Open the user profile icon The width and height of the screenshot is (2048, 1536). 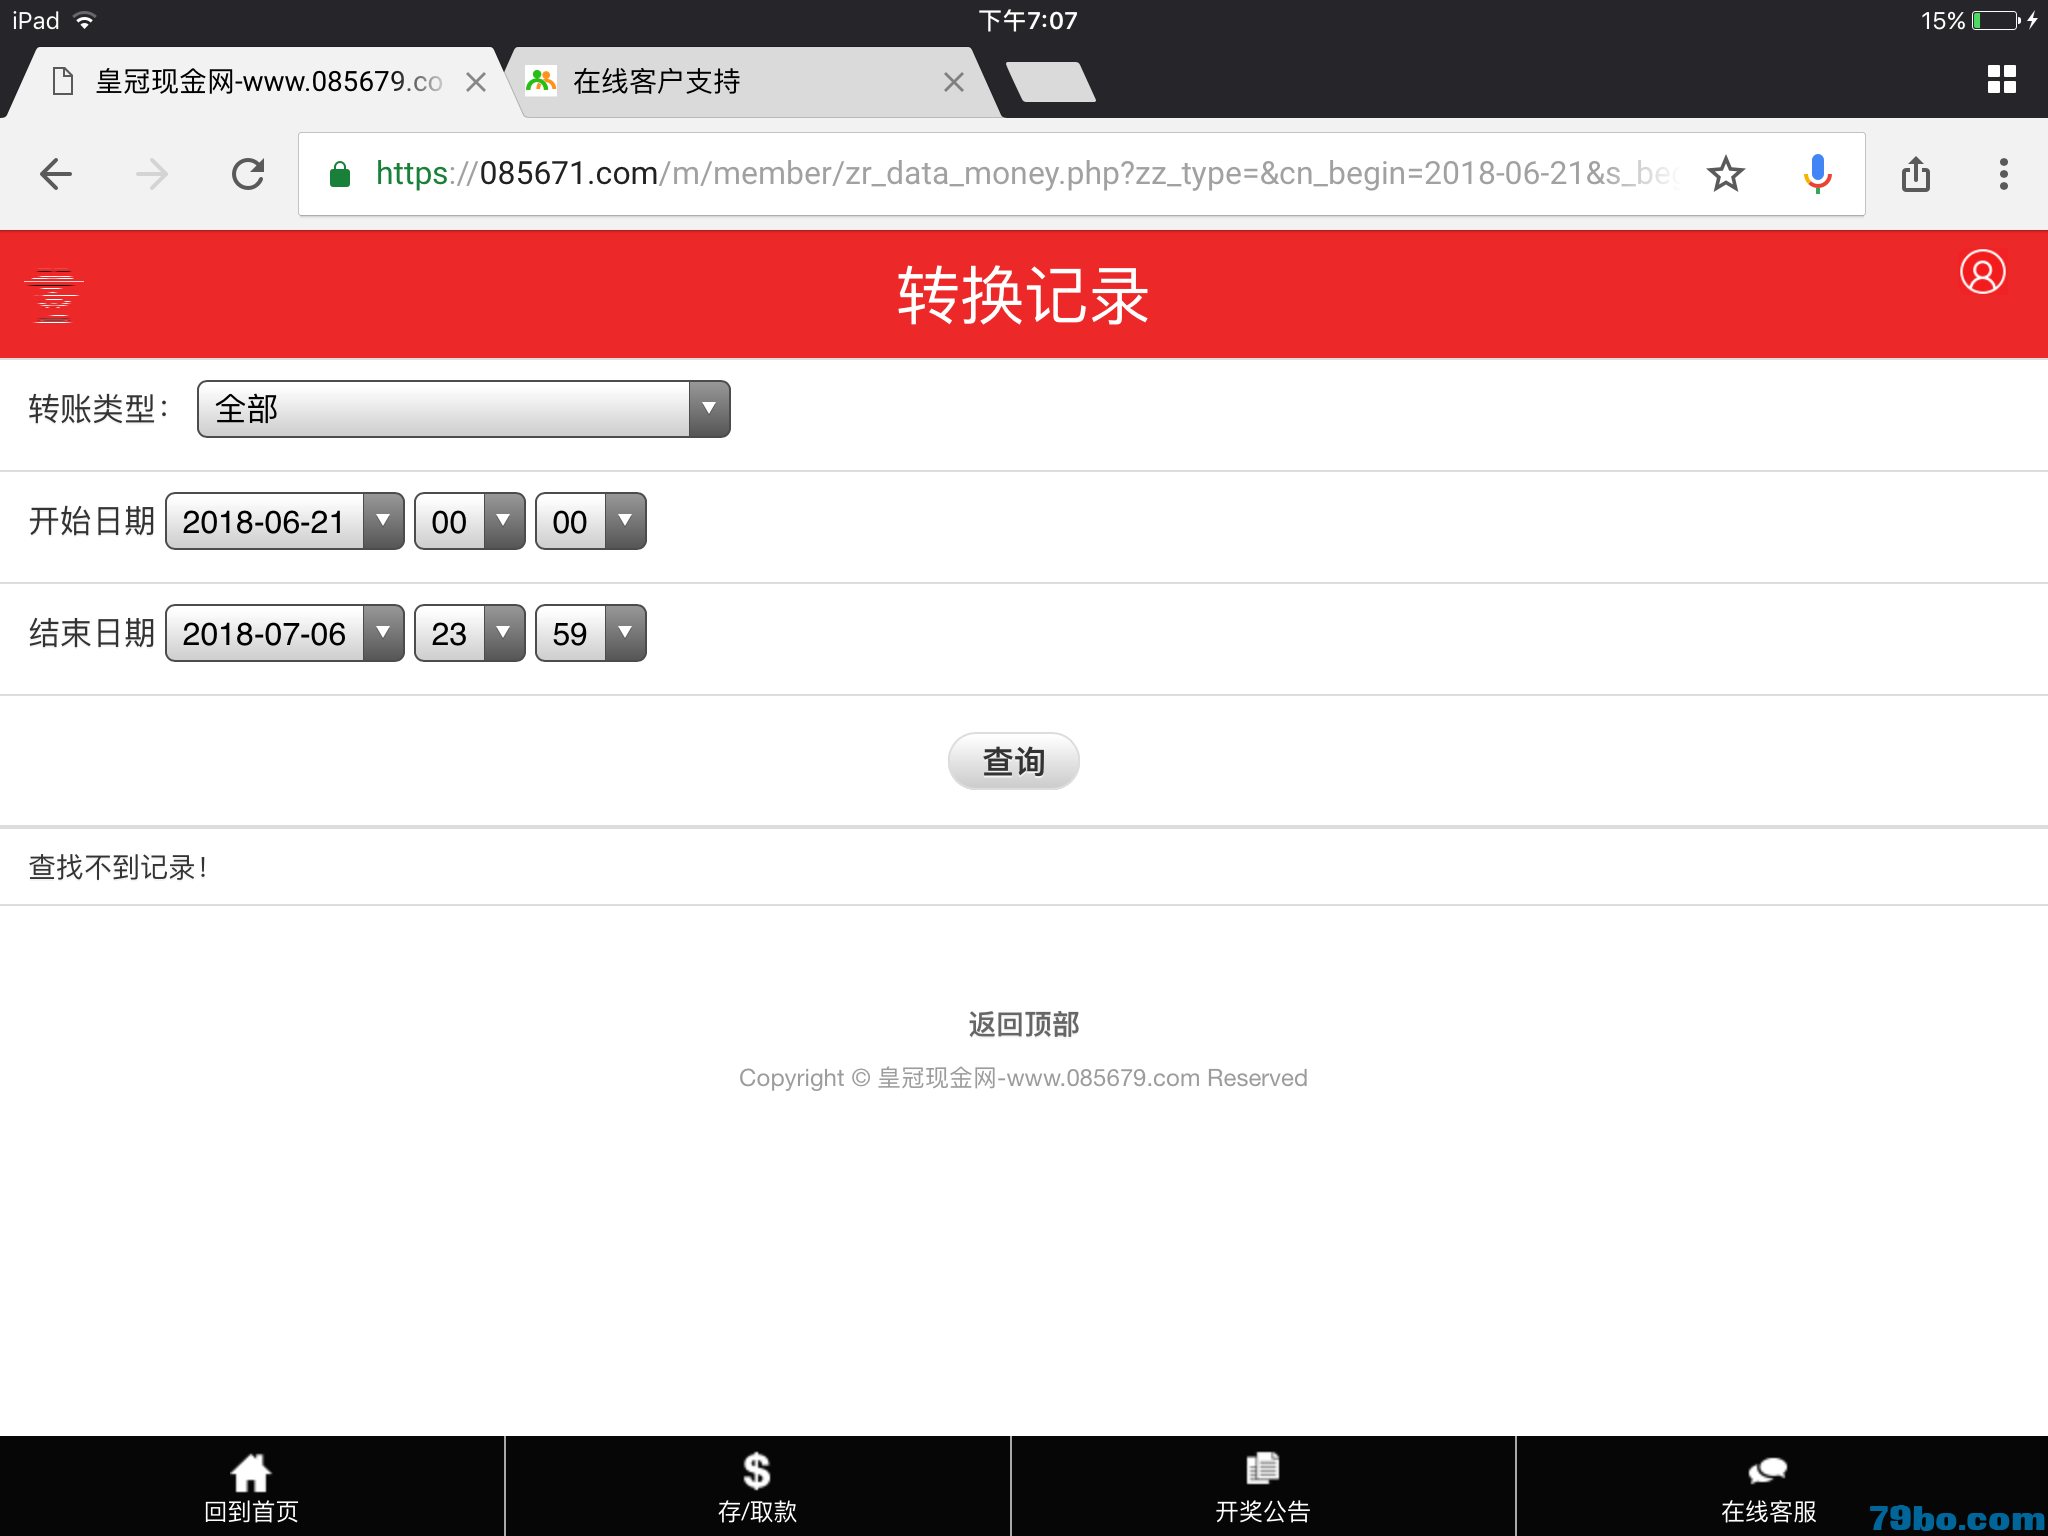coord(1982,272)
